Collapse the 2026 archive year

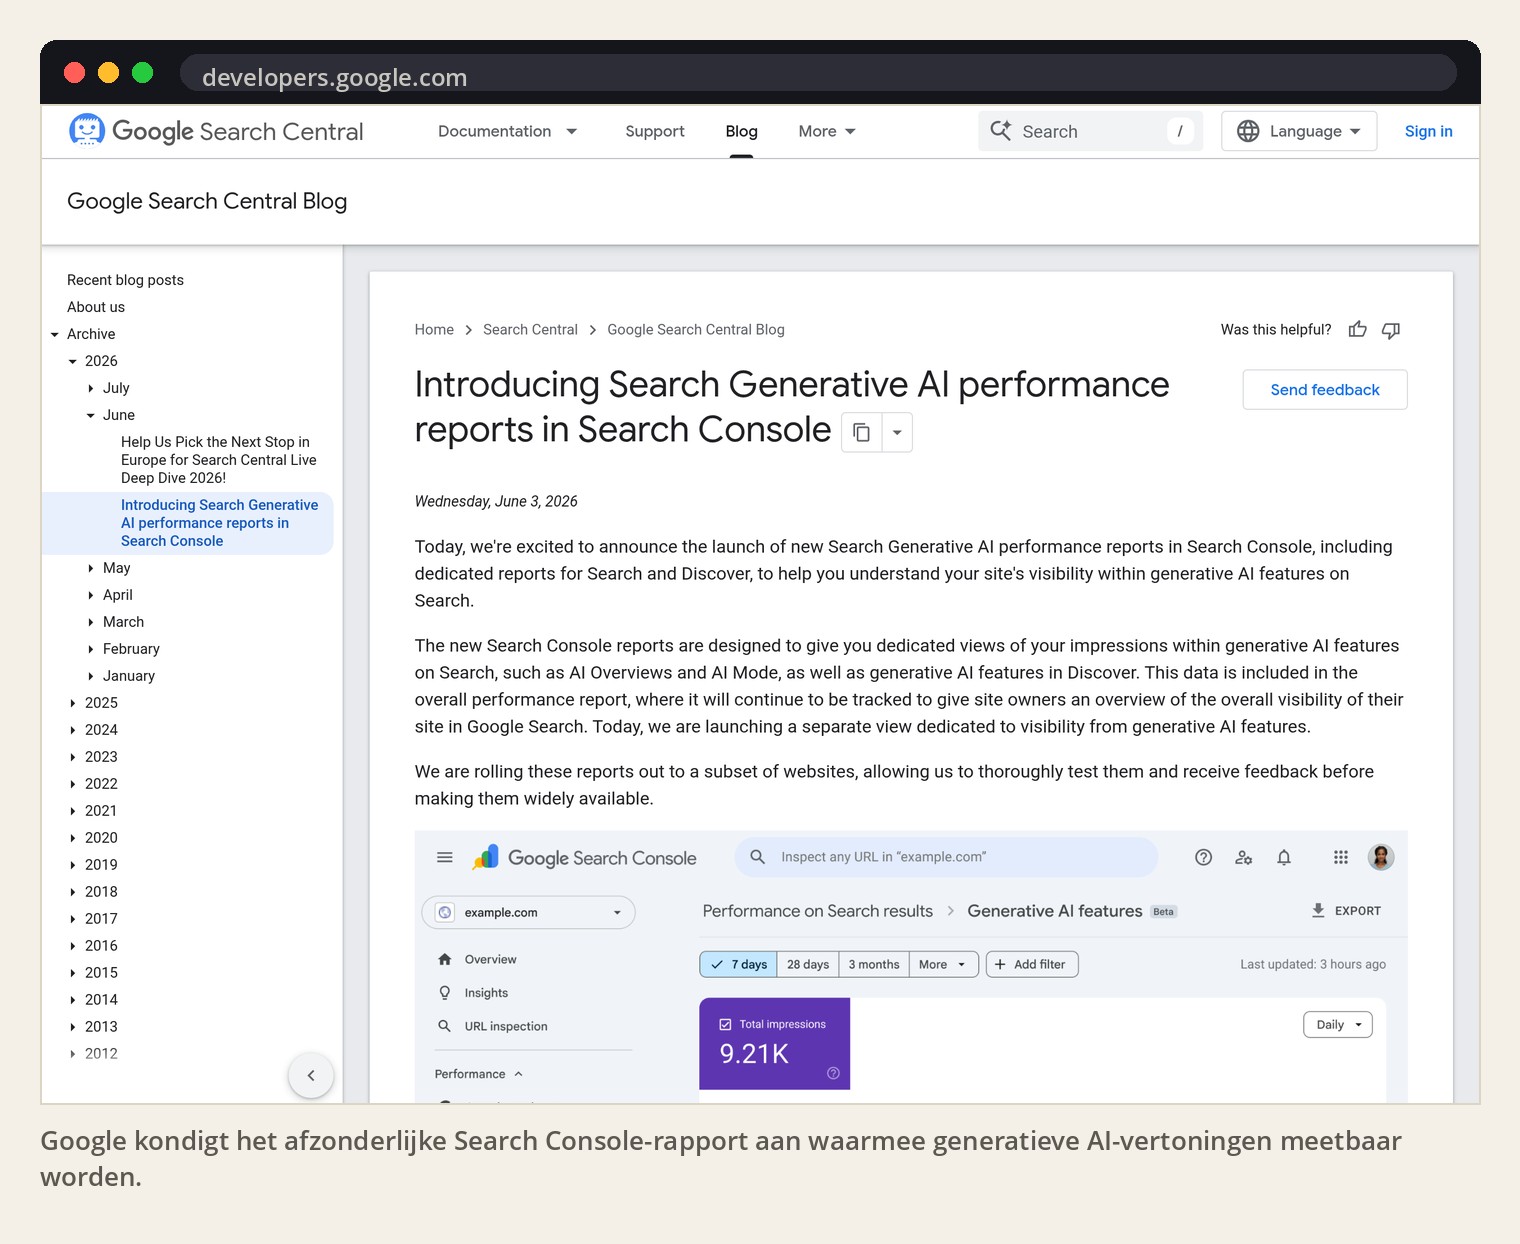73,361
